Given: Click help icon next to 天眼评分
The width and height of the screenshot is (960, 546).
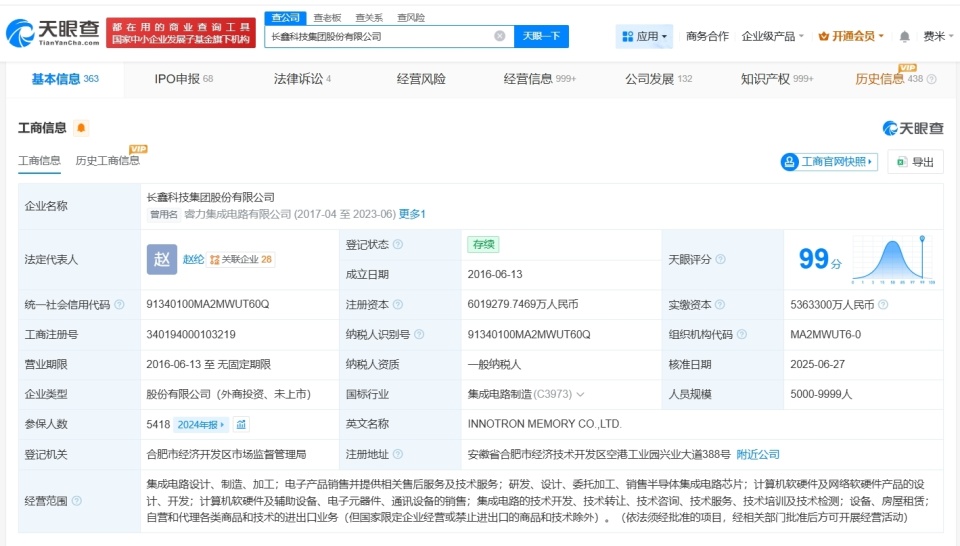Looking at the screenshot, I should click(x=721, y=260).
